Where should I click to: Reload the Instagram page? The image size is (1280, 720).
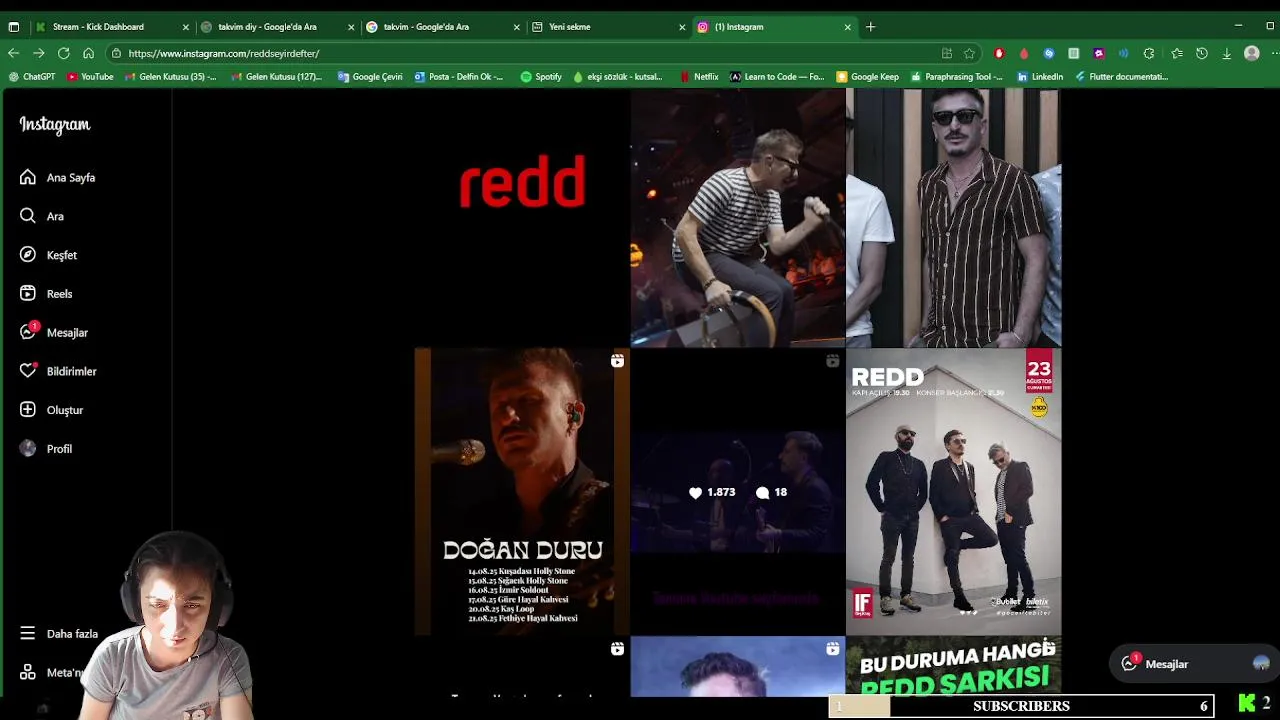click(63, 53)
